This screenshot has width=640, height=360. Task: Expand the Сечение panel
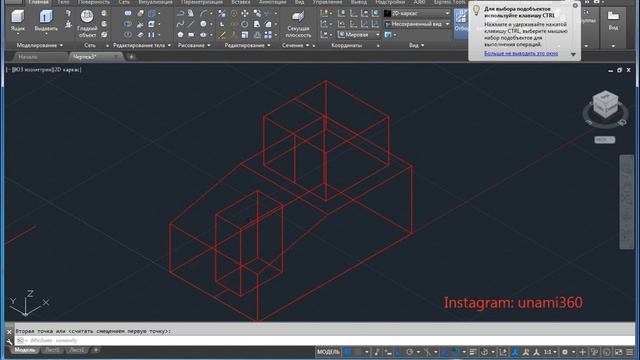296,45
